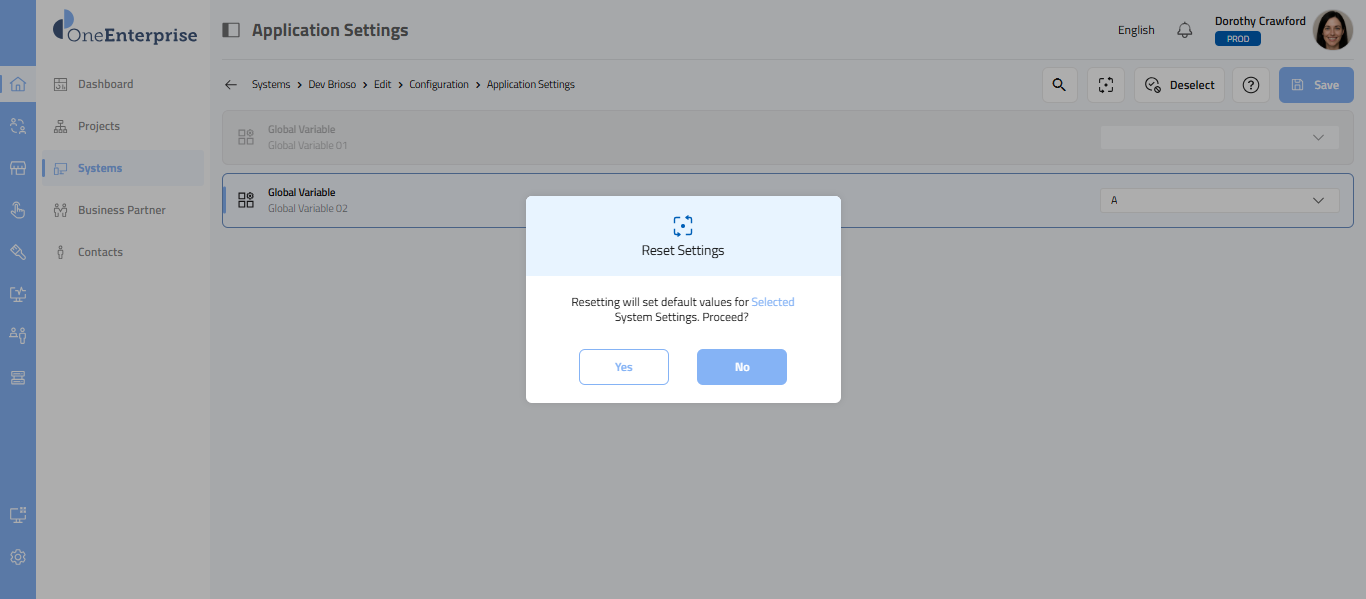Open the help question mark icon

point(1250,85)
